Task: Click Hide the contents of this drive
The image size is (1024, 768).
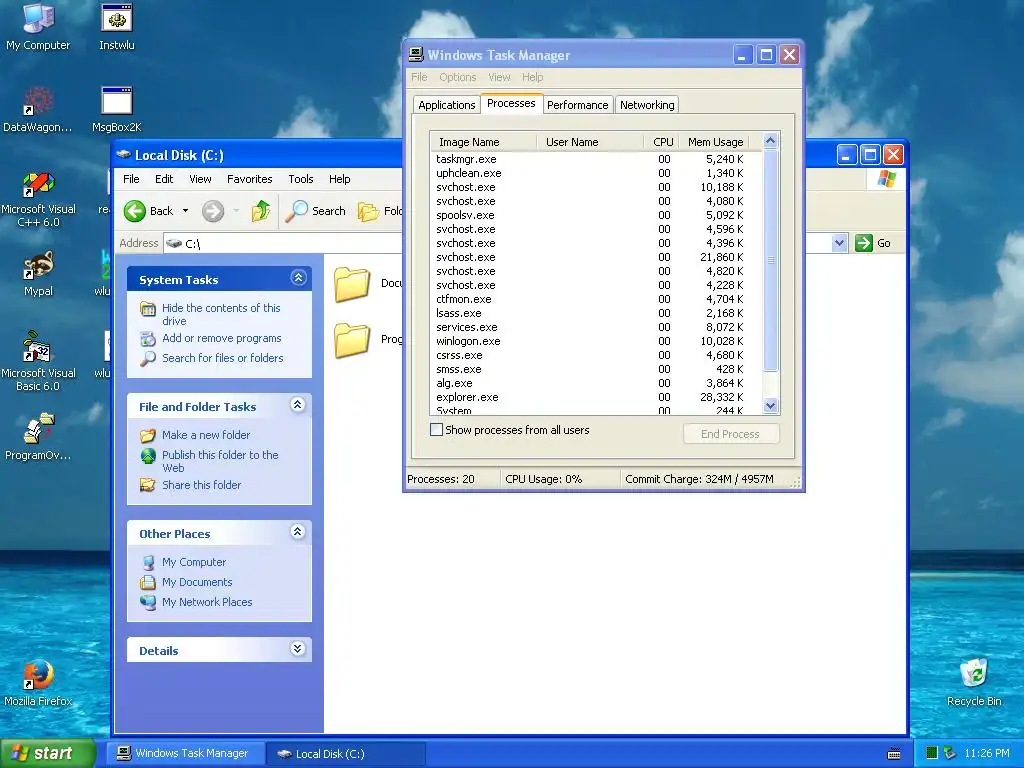Action: pos(221,314)
